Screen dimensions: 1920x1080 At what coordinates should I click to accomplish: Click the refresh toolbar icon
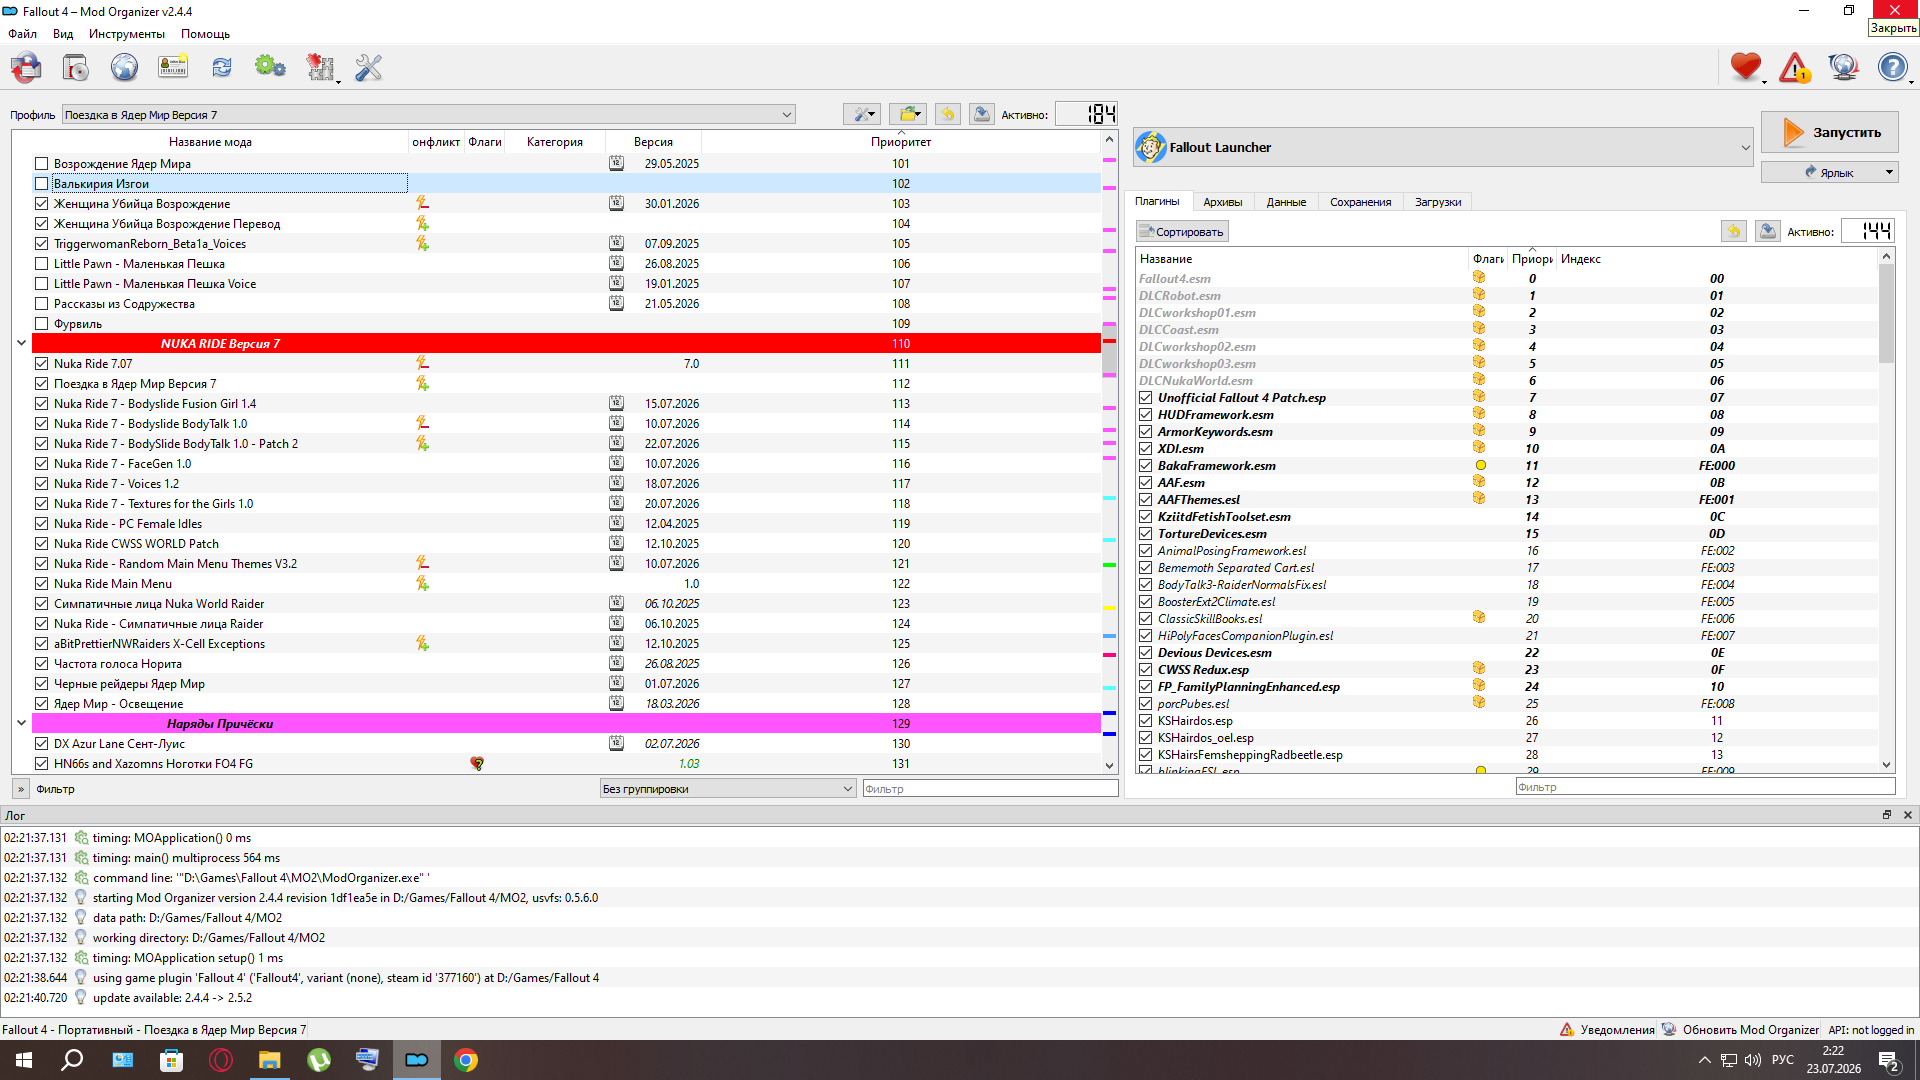221,68
